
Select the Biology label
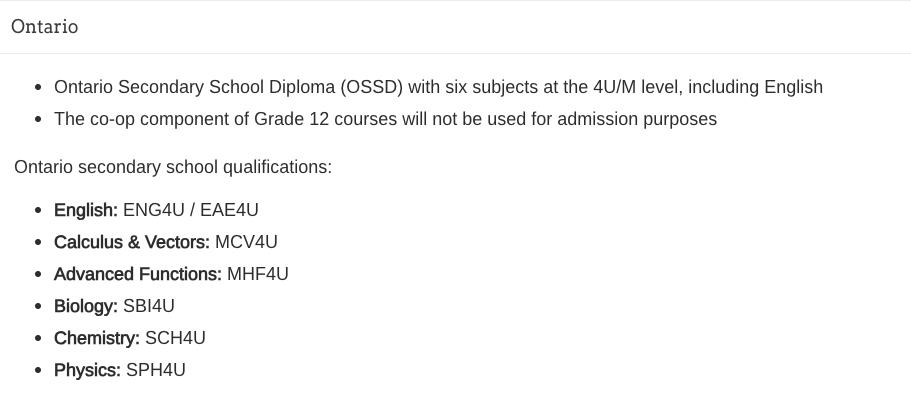coord(86,306)
